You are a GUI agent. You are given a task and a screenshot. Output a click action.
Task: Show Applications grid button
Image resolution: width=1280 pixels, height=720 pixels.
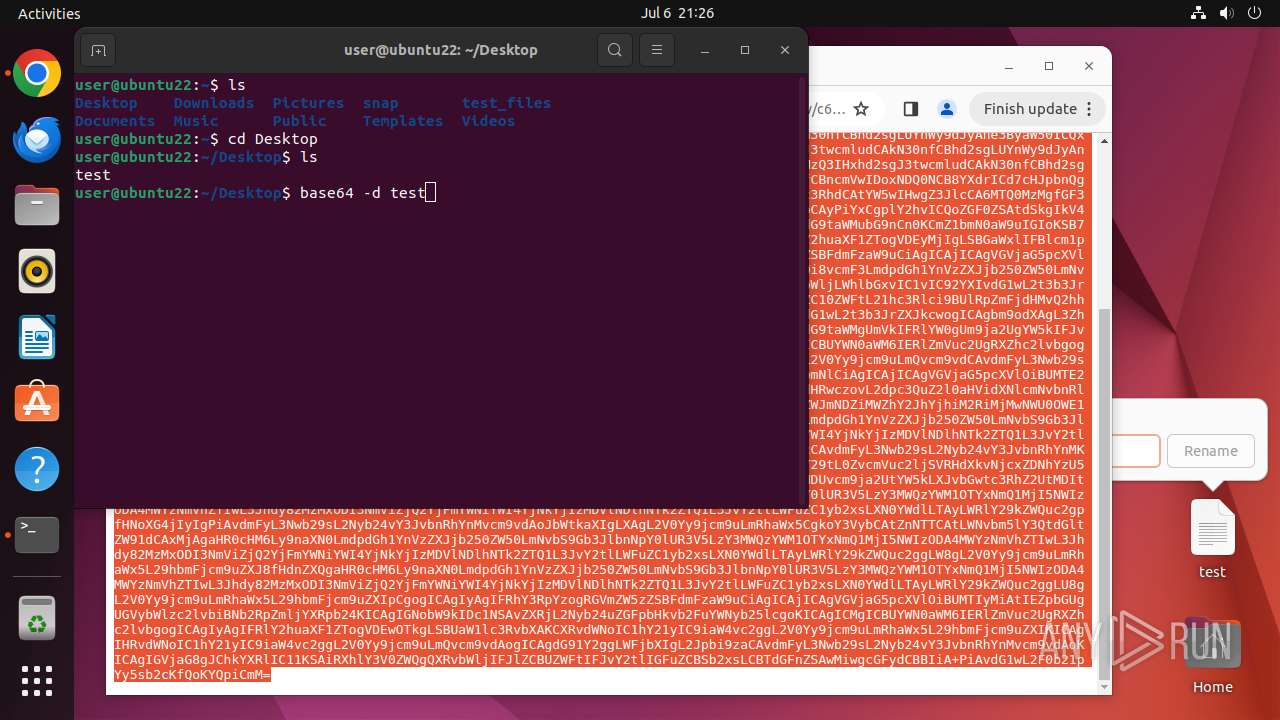click(37, 681)
